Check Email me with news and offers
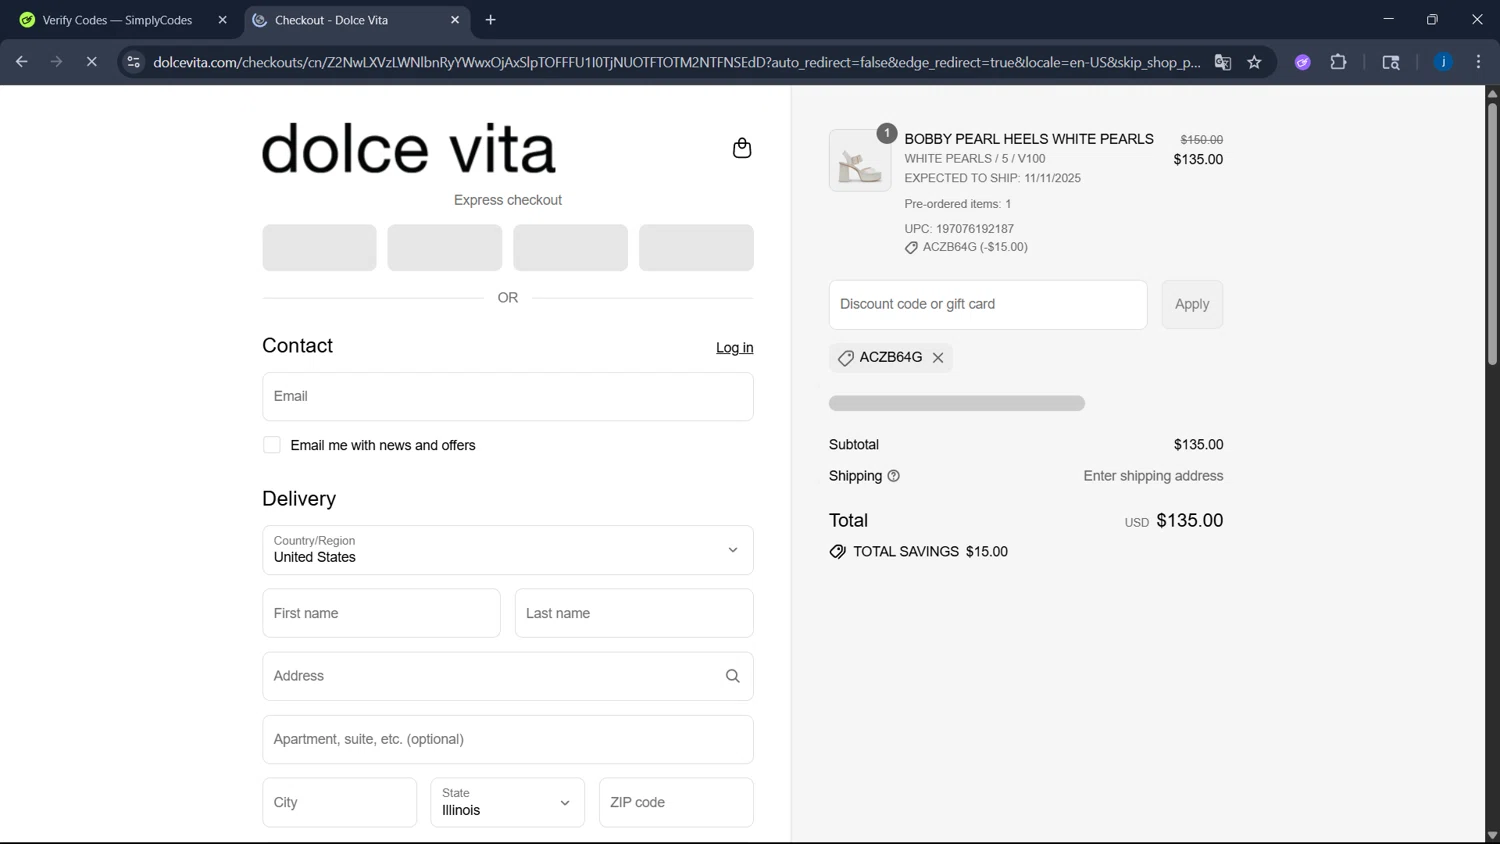The height and width of the screenshot is (844, 1500). pyautogui.click(x=272, y=445)
